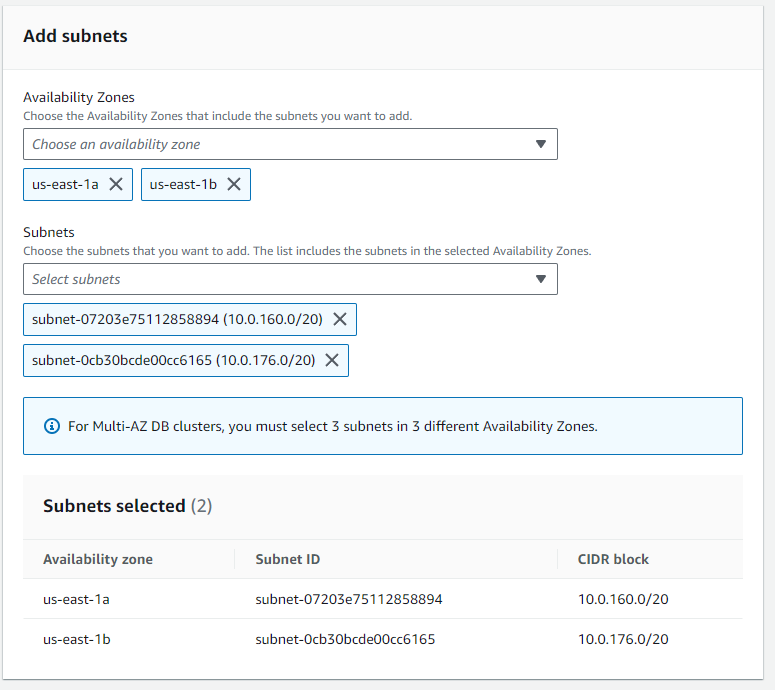
Task: Click subnet-0cb30bcde00cc6165 in the table row
Action: pos(345,639)
